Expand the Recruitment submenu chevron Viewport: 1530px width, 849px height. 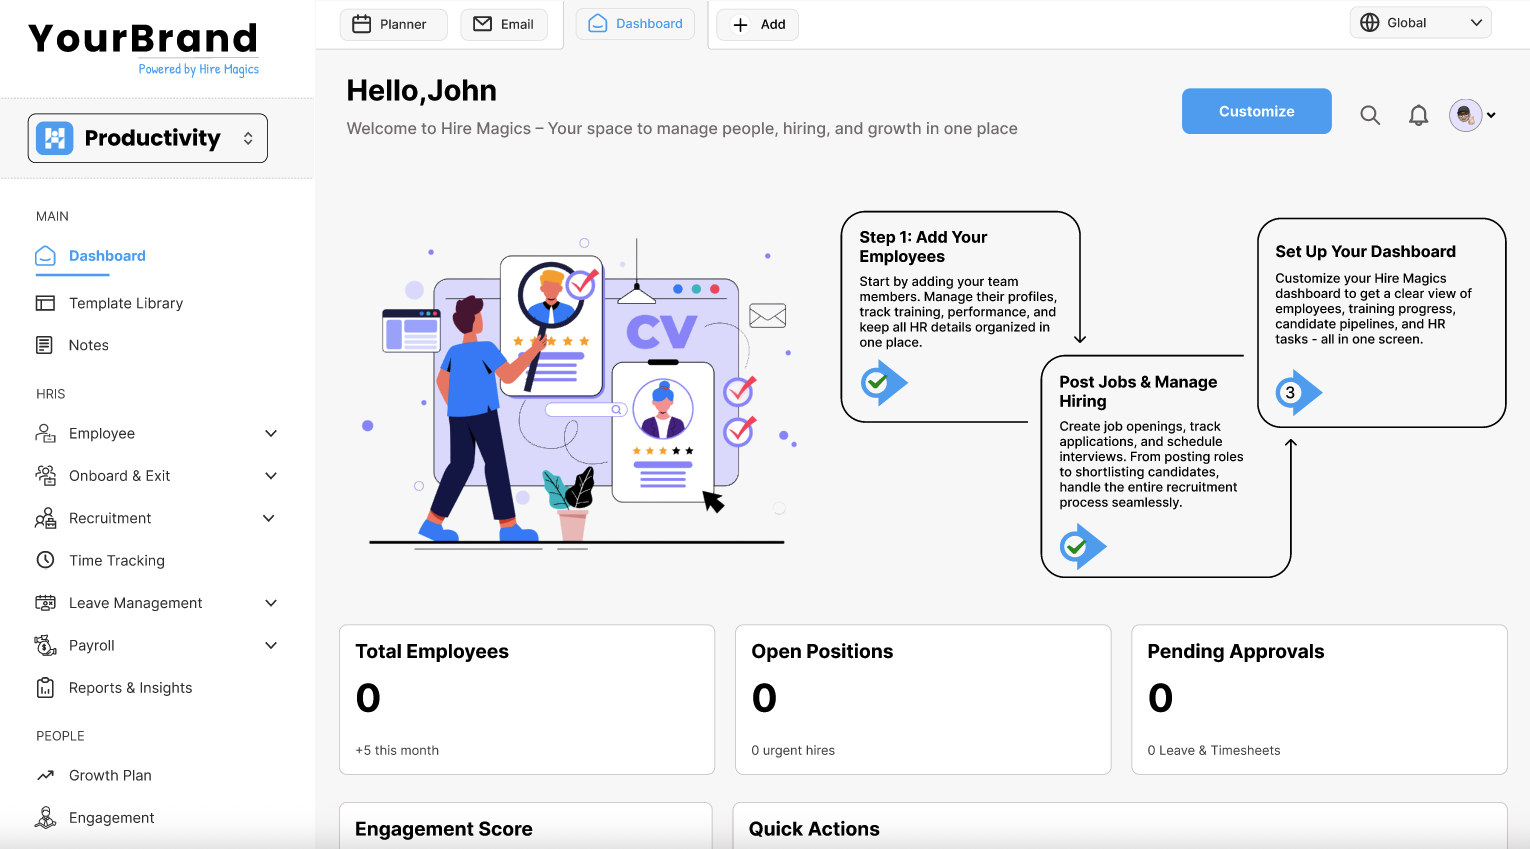(x=269, y=518)
